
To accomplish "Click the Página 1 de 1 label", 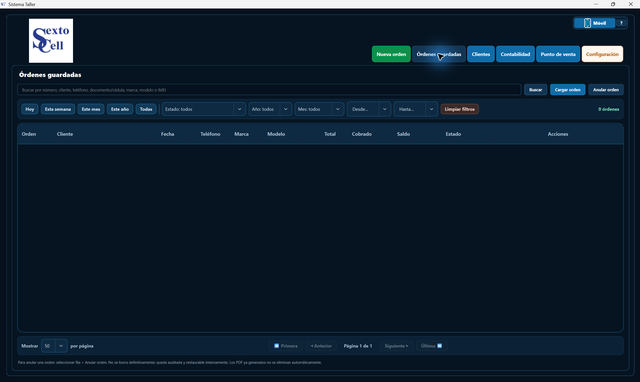I will click(358, 346).
